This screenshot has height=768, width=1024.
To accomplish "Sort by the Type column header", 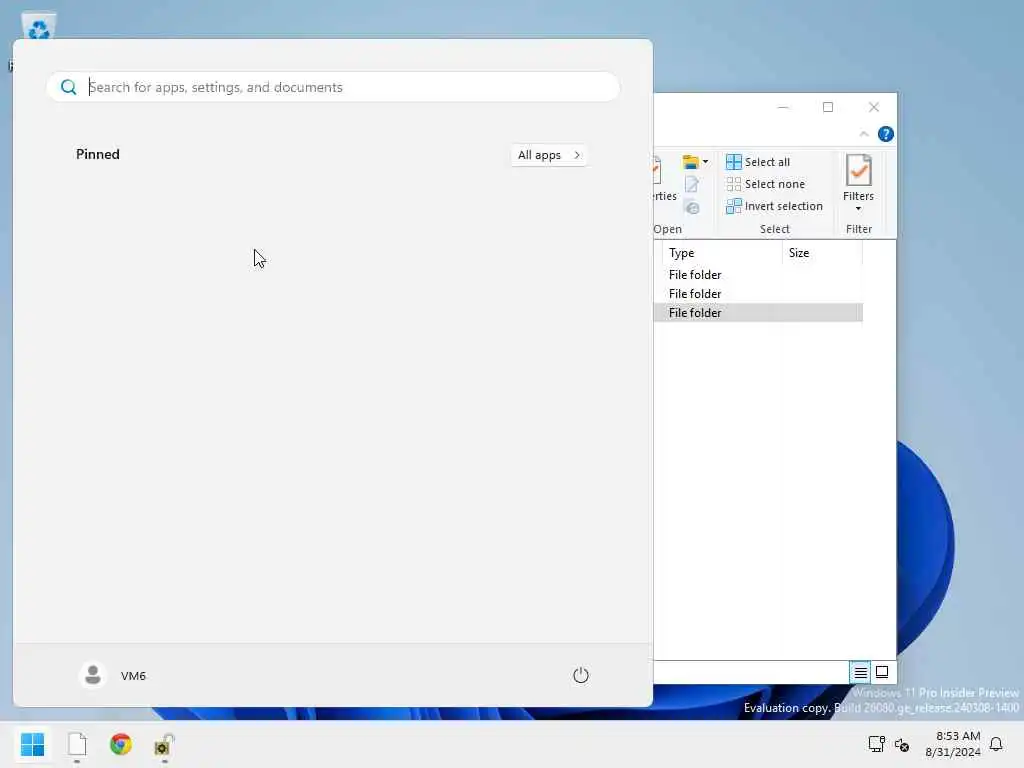I will coord(722,253).
